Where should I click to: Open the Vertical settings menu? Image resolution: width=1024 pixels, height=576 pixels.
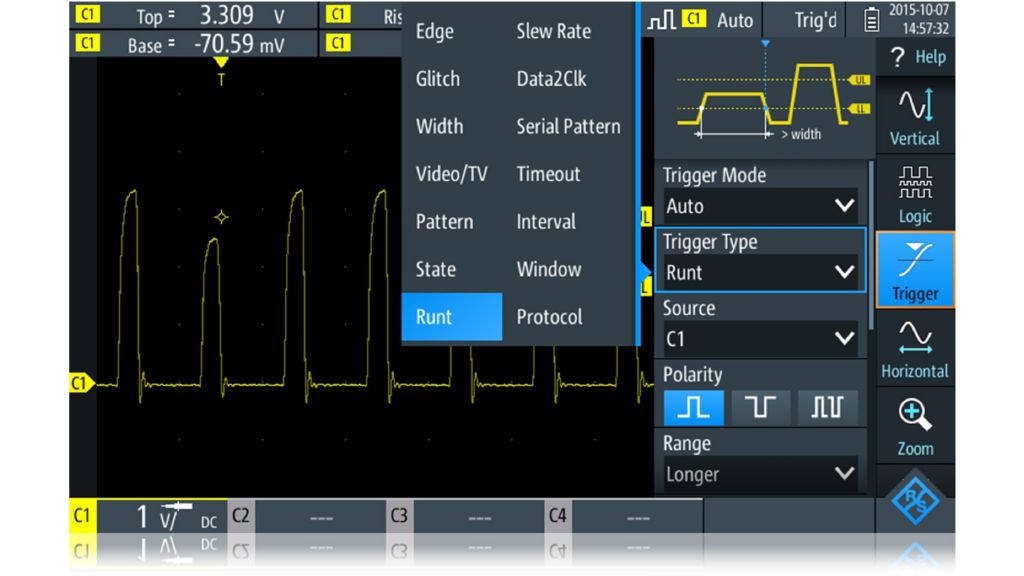(x=916, y=116)
